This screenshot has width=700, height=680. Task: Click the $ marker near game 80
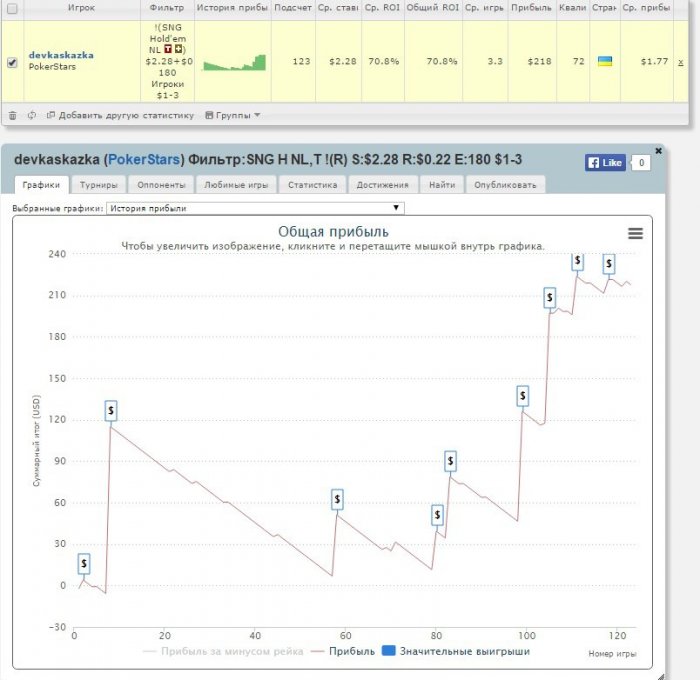[438, 515]
